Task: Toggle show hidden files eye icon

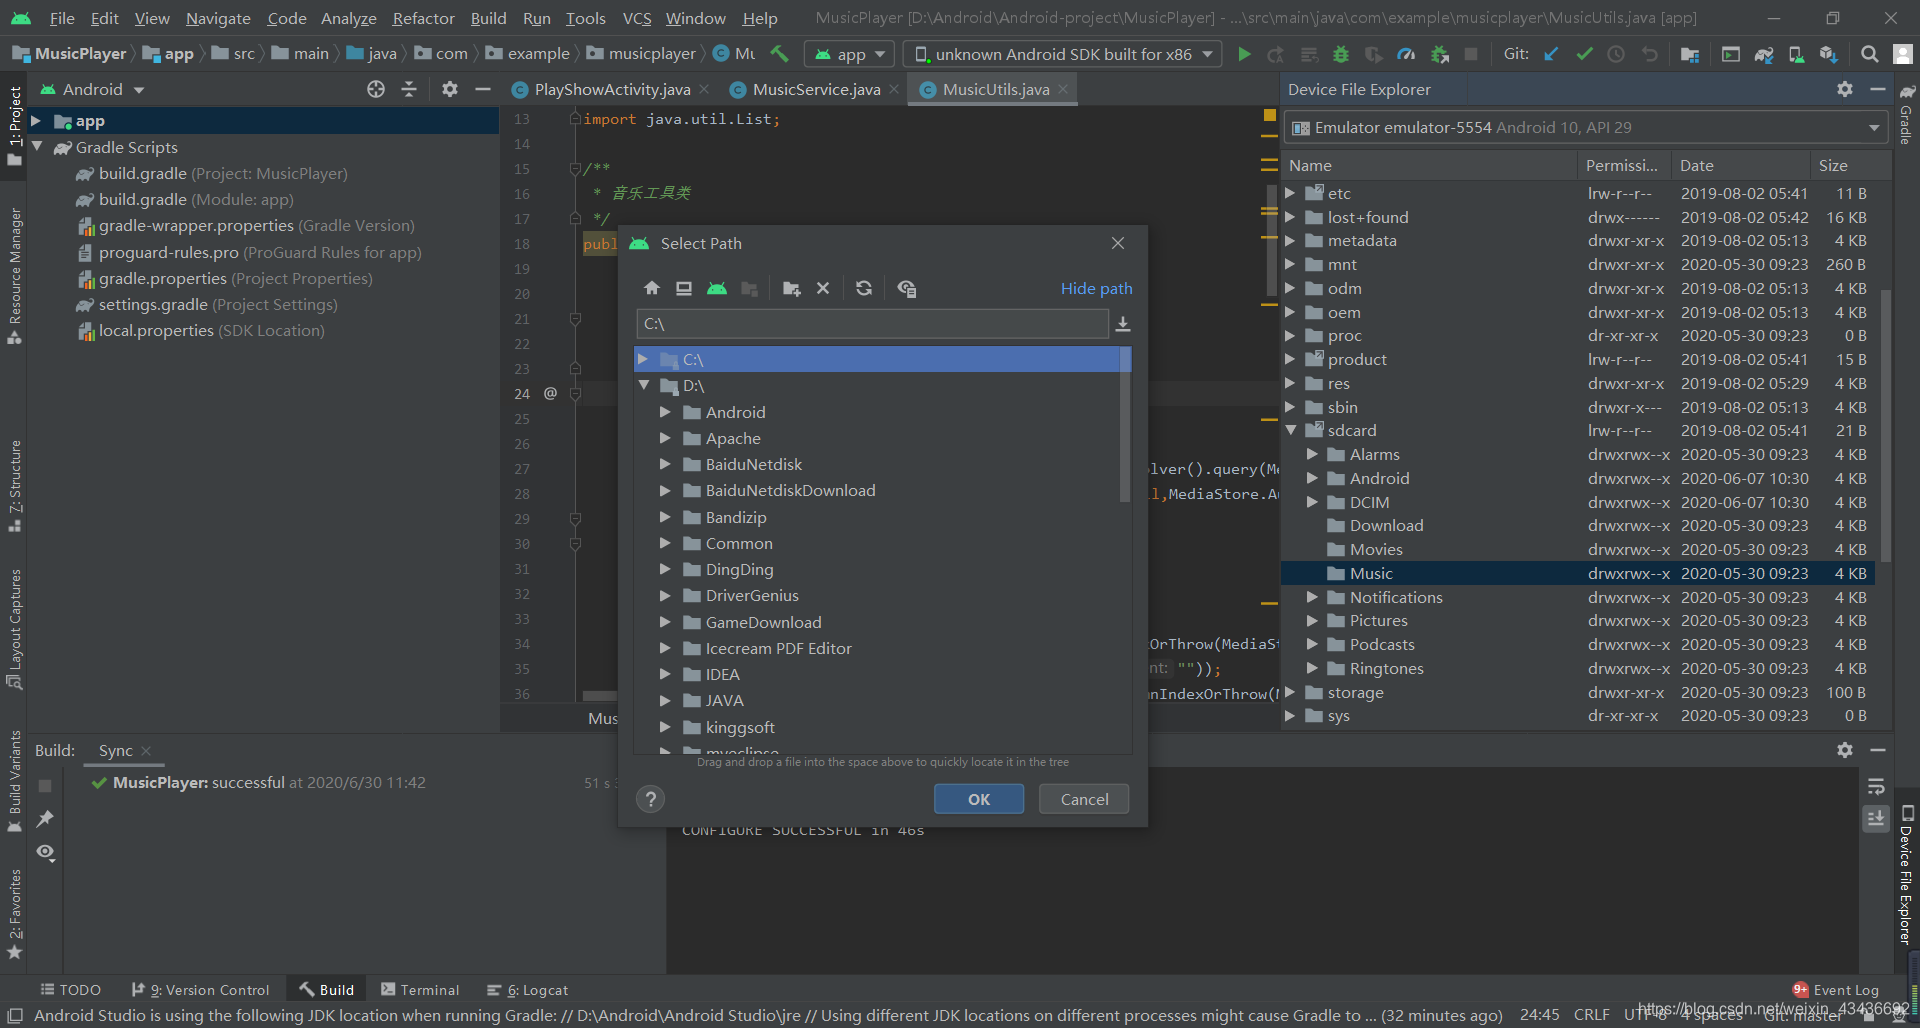Action: tap(907, 288)
